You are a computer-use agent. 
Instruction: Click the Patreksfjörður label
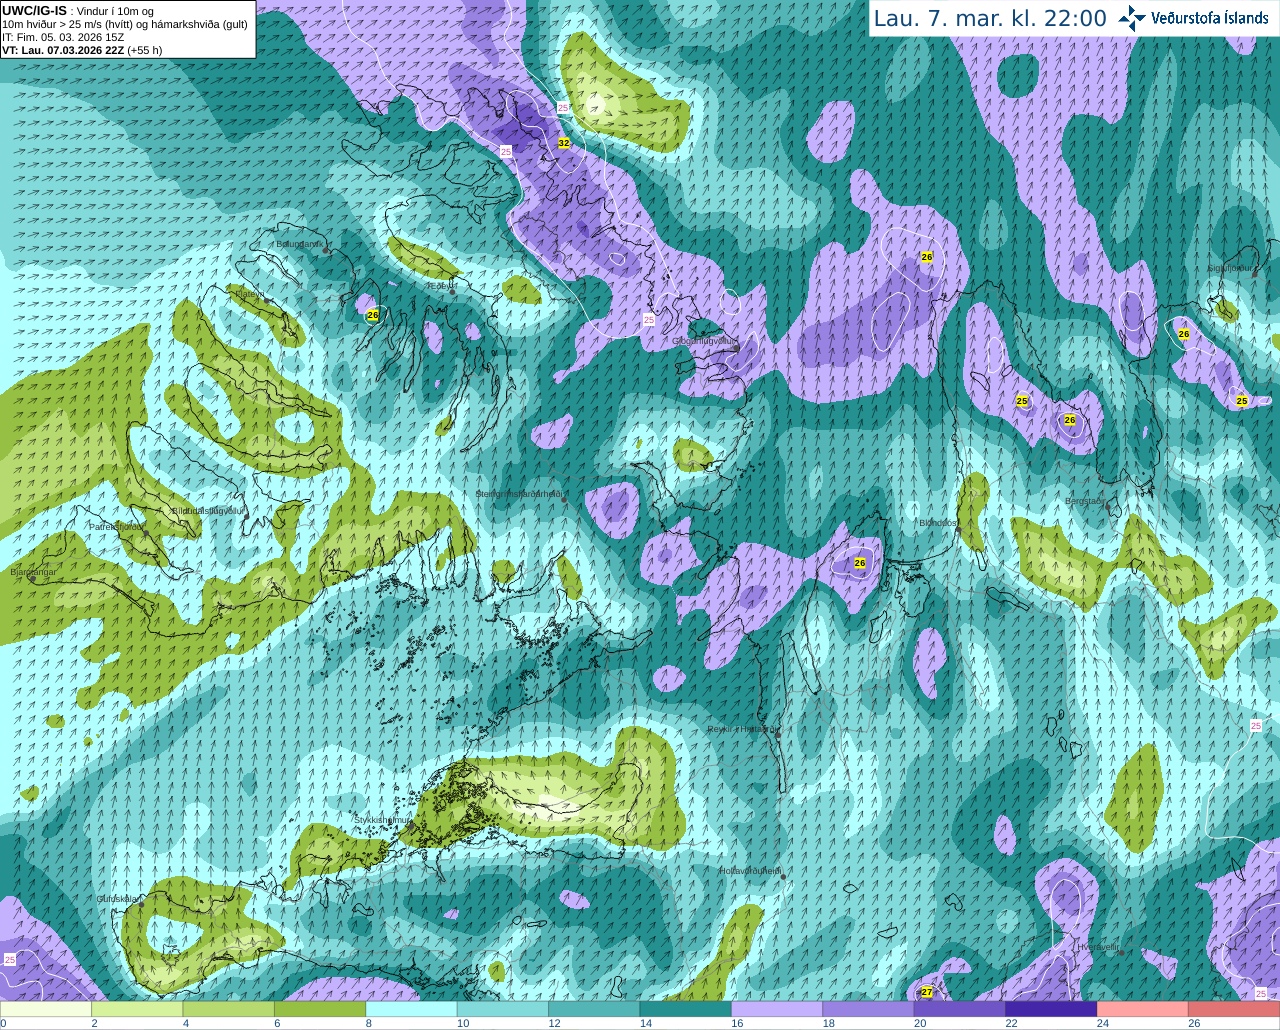pos(117,526)
